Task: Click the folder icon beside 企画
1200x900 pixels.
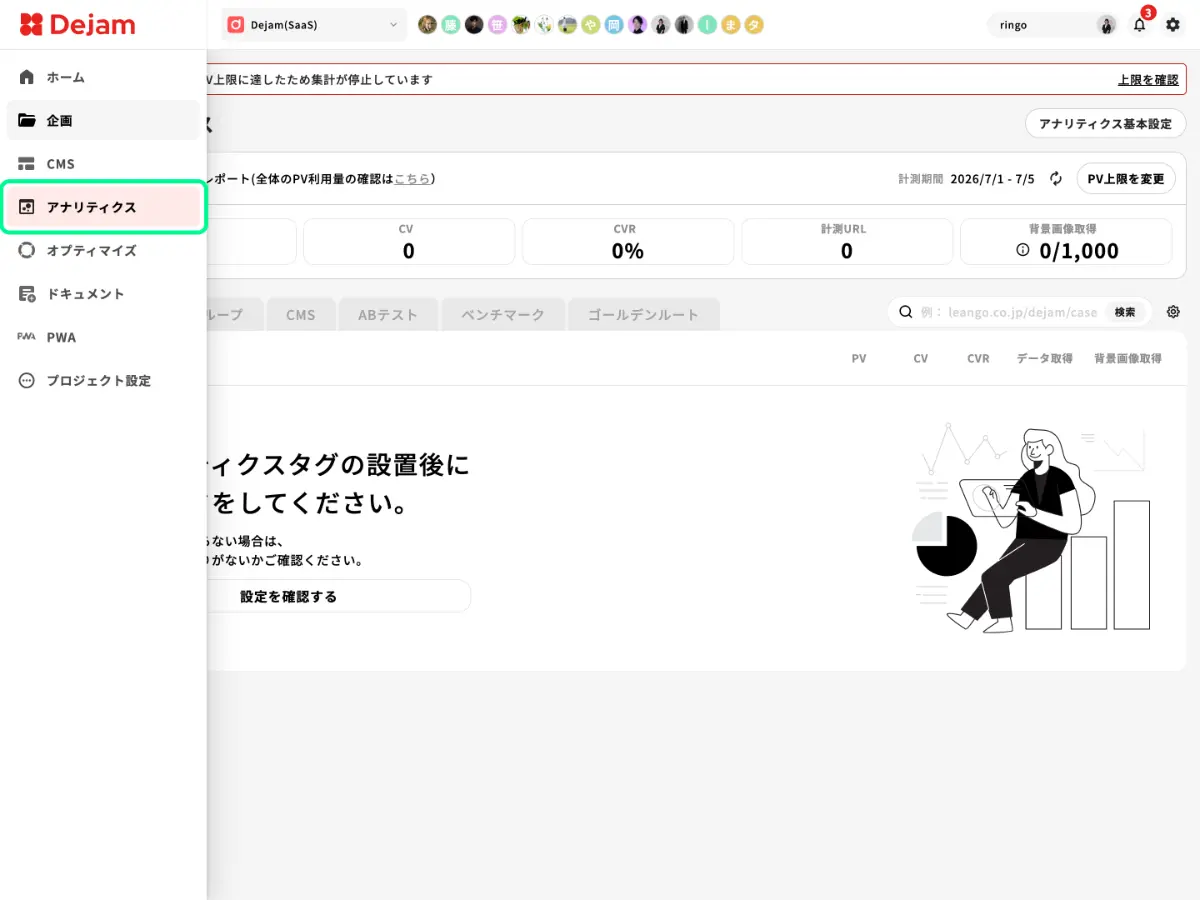Action: (27, 120)
